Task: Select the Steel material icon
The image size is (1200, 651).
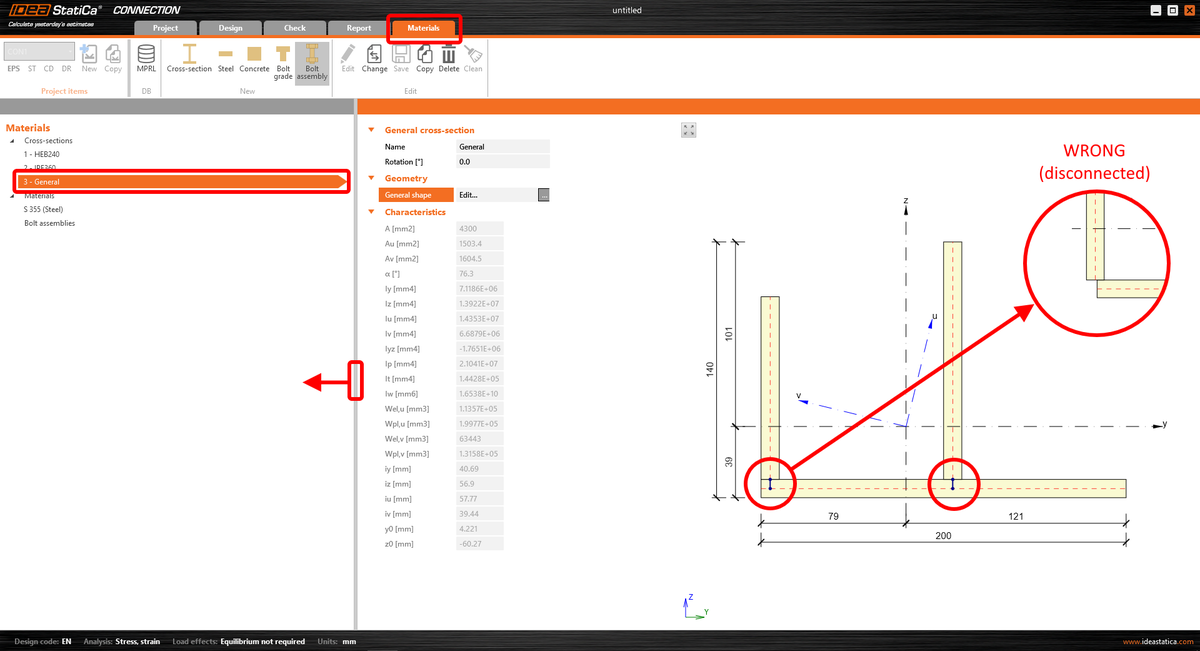Action: [225, 55]
